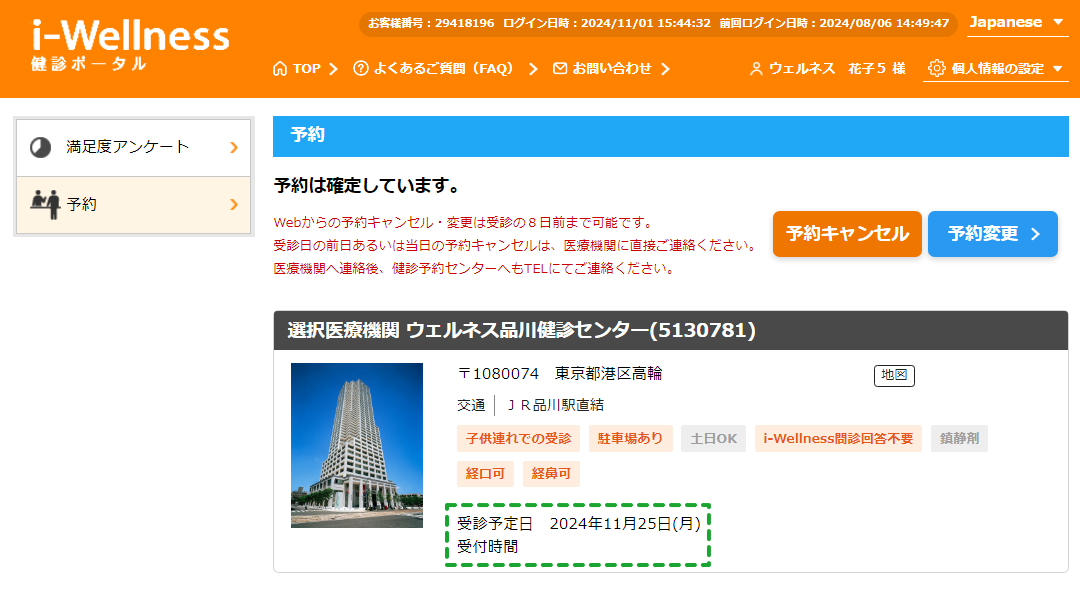Click the i-Wellness問診回答不要 tag
This screenshot has width=1080, height=608.
click(838, 439)
